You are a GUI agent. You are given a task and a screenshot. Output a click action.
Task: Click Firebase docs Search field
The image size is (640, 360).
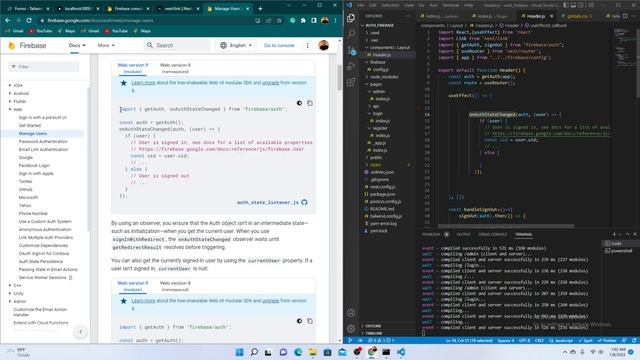click(x=177, y=45)
